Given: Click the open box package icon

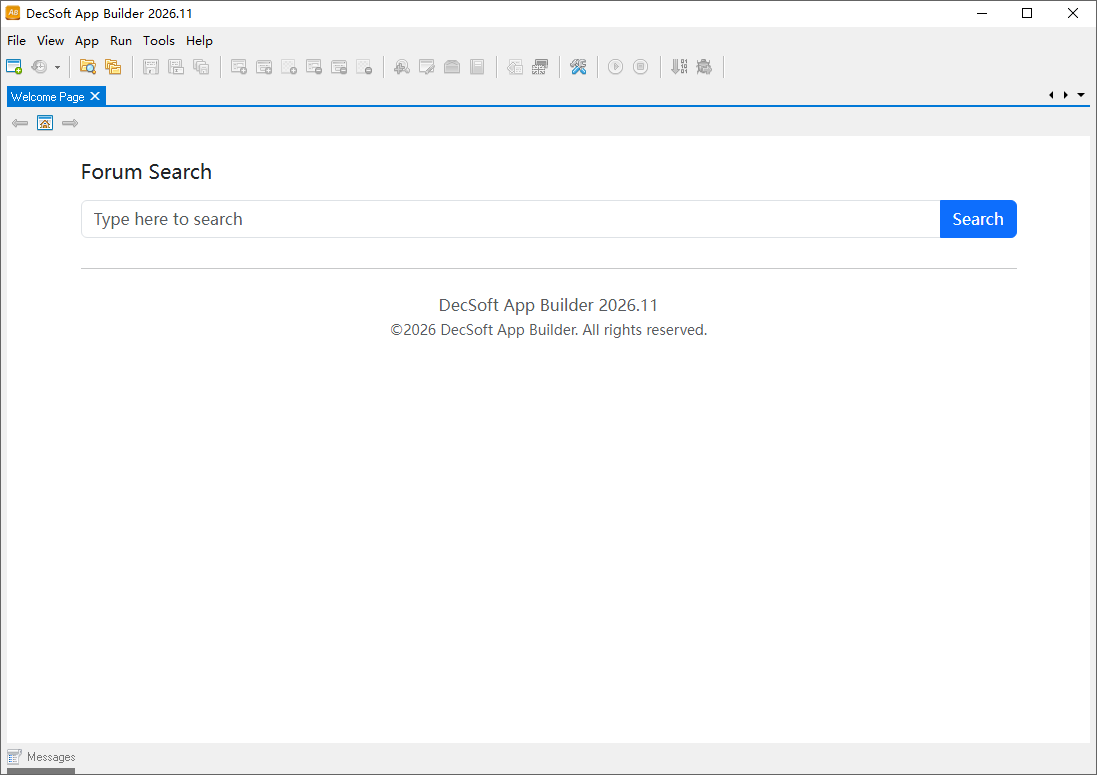Looking at the screenshot, I should [452, 66].
